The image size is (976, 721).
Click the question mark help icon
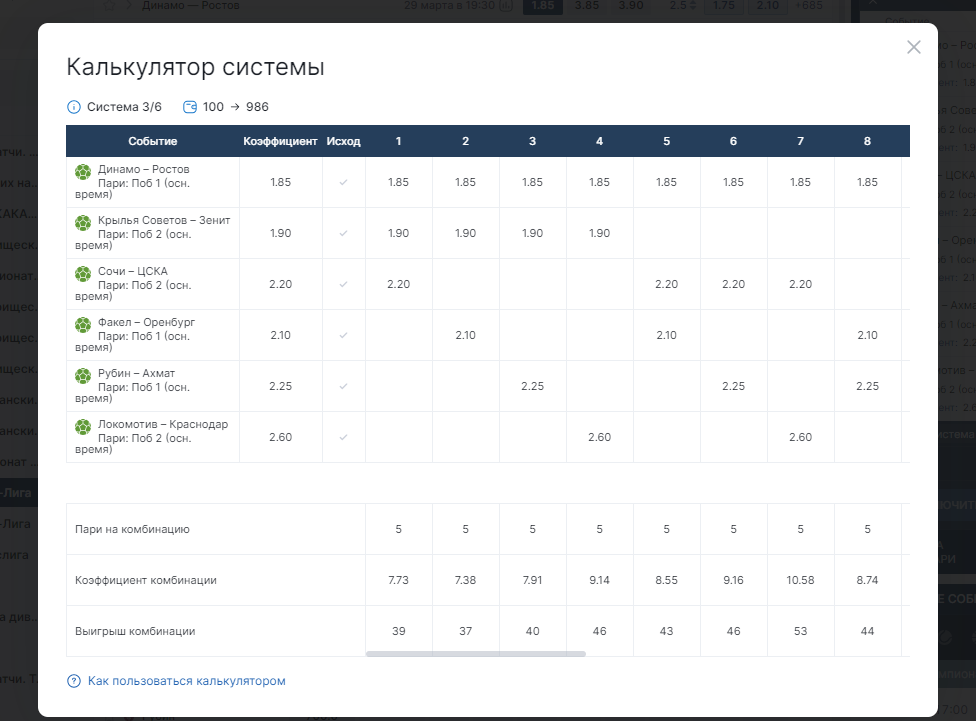click(x=73, y=681)
